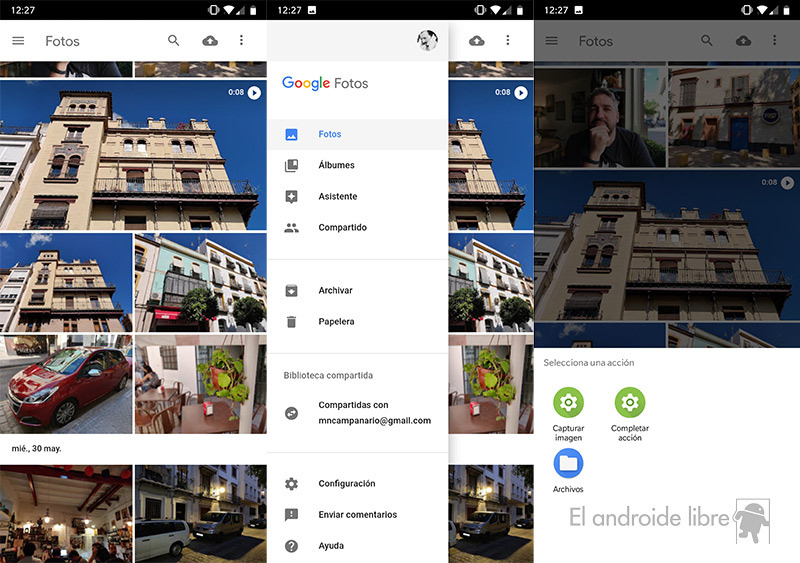Image resolution: width=800 pixels, height=563 pixels.
Task: Open hanging plant photo in middle screen
Action: [x=491, y=384]
